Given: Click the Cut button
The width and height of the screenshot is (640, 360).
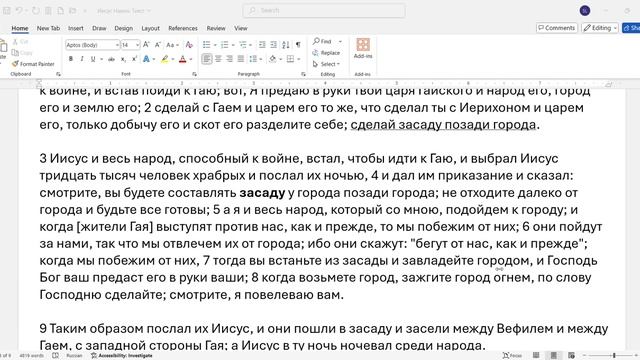Looking at the screenshot, I should tap(20, 42).
